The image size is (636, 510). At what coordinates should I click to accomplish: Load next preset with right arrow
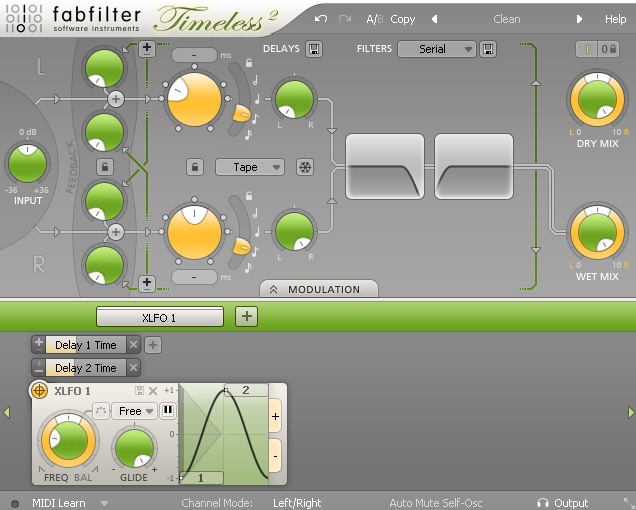[x=579, y=19]
